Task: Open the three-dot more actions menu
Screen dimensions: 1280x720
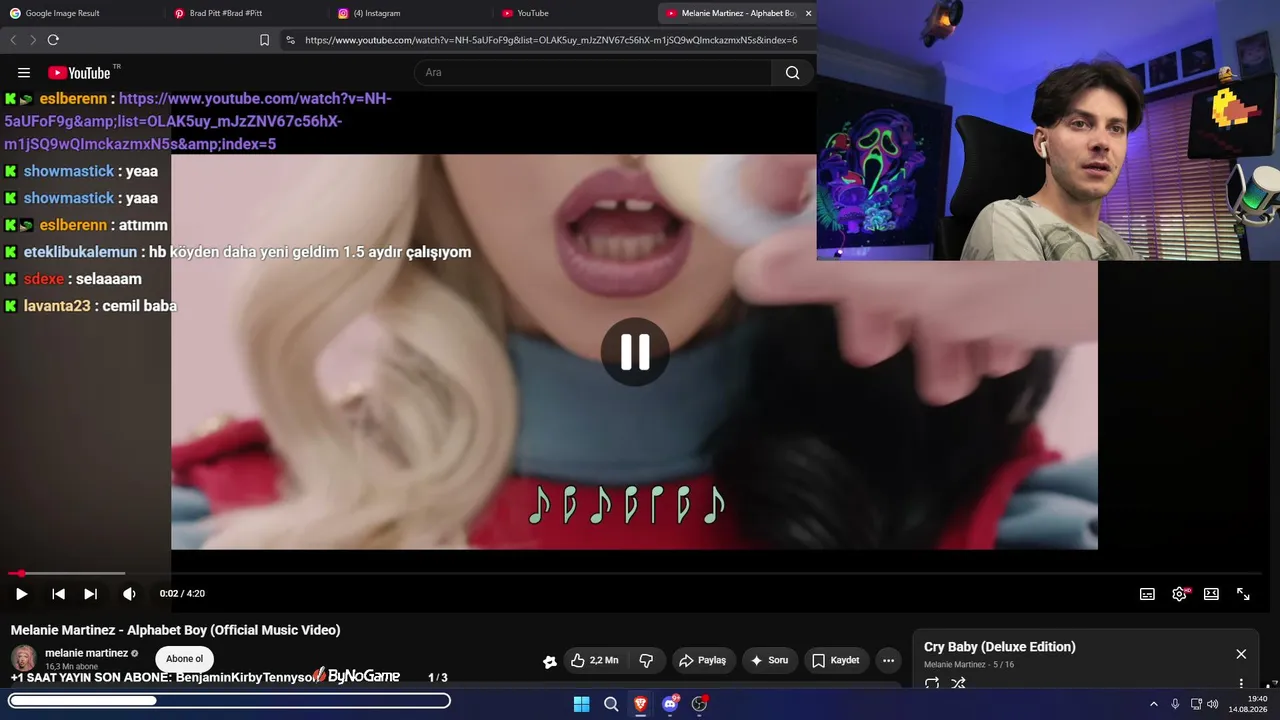Action: tap(888, 660)
